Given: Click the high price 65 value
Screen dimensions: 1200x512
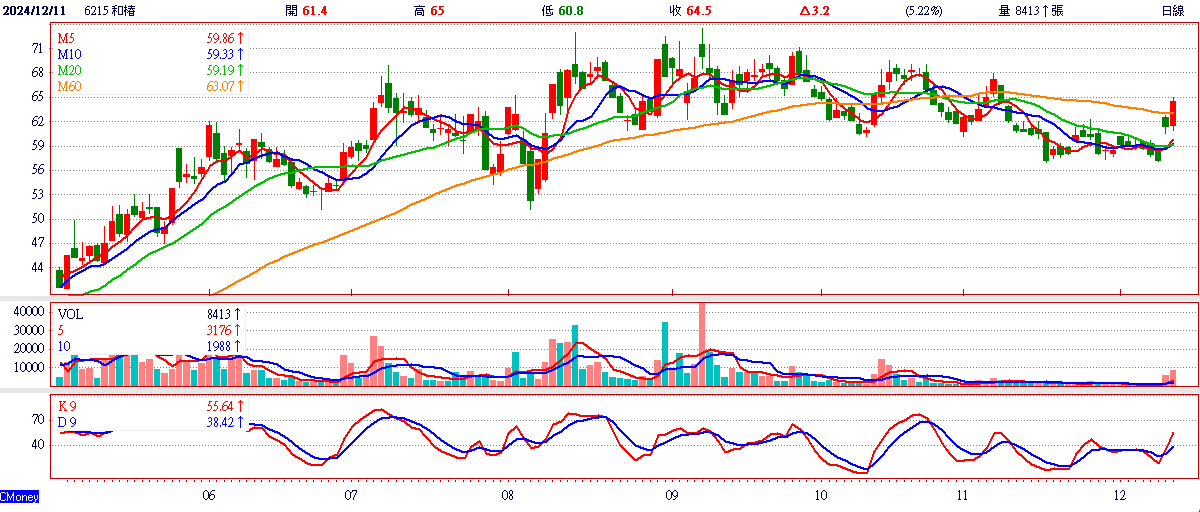Looking at the screenshot, I should tap(438, 10).
